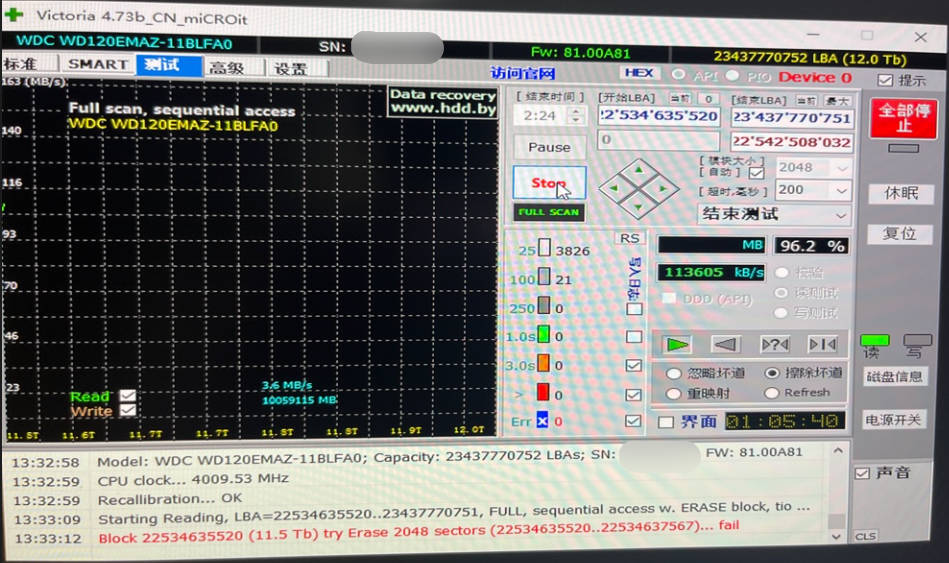
Task: Click the dark gray 250 block swatch
Action: click(544, 305)
